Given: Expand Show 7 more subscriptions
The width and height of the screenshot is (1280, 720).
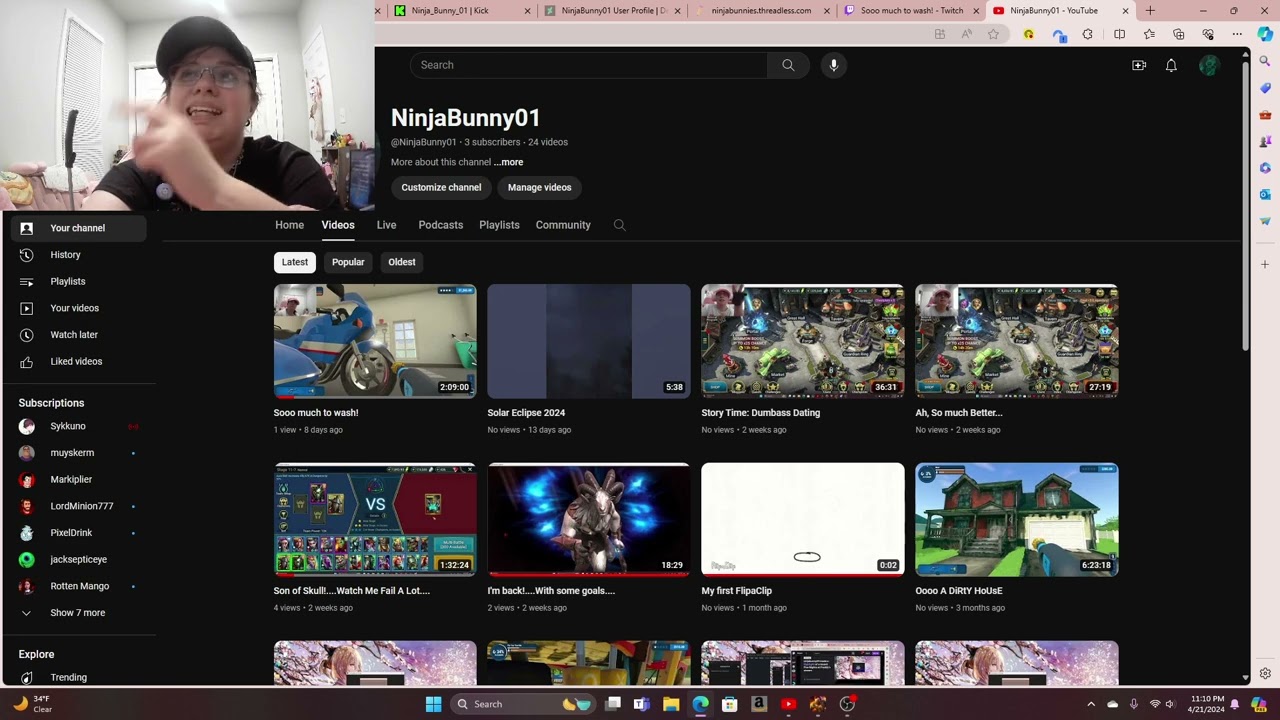Looking at the screenshot, I should click(78, 613).
